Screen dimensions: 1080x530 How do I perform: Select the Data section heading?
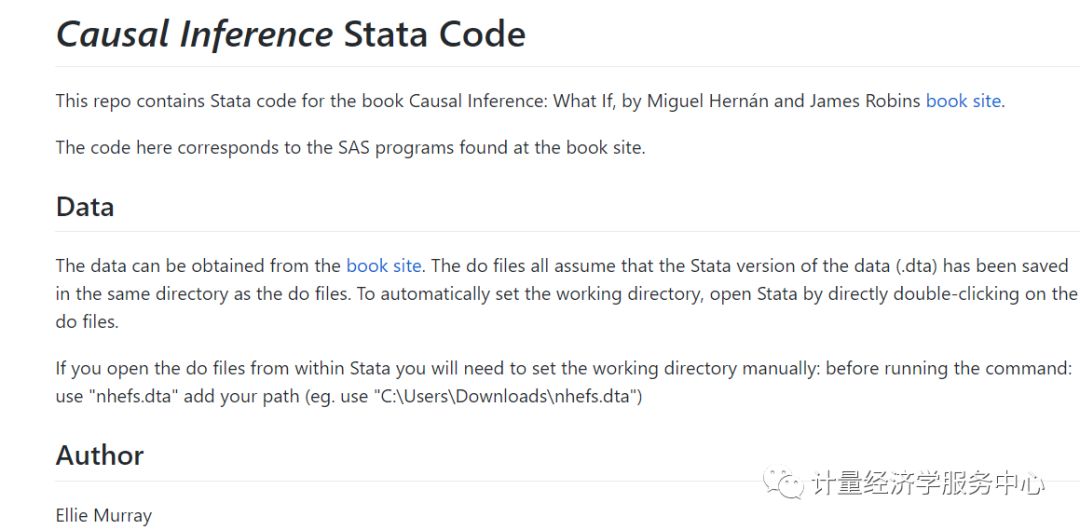(85, 207)
